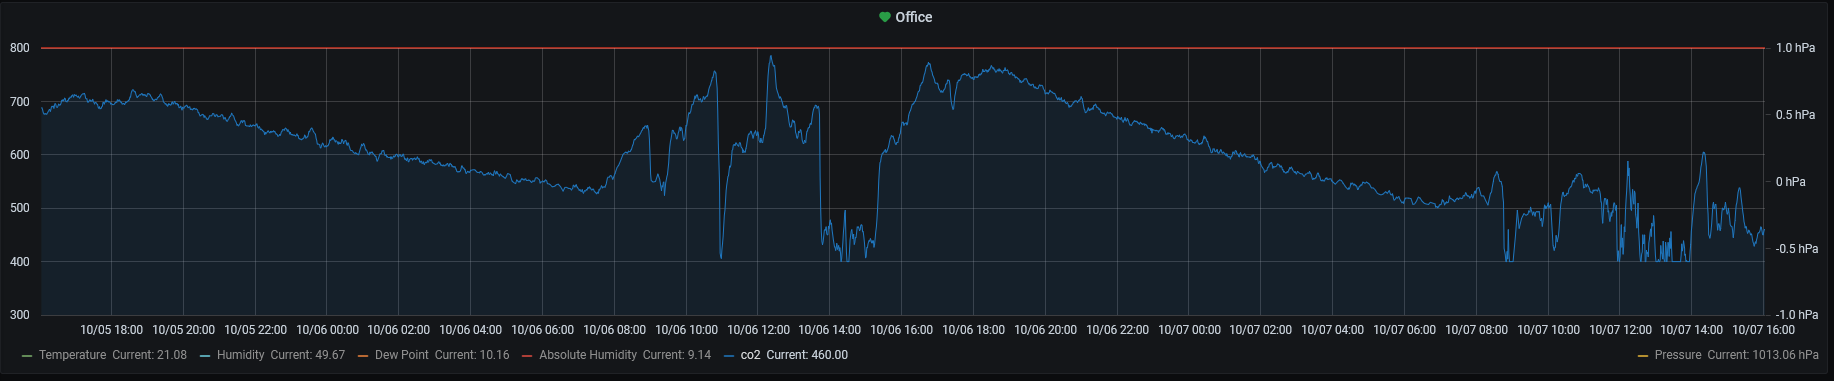Click the orange Dew Point color swatch
This screenshot has width=1834, height=381.
point(363,356)
